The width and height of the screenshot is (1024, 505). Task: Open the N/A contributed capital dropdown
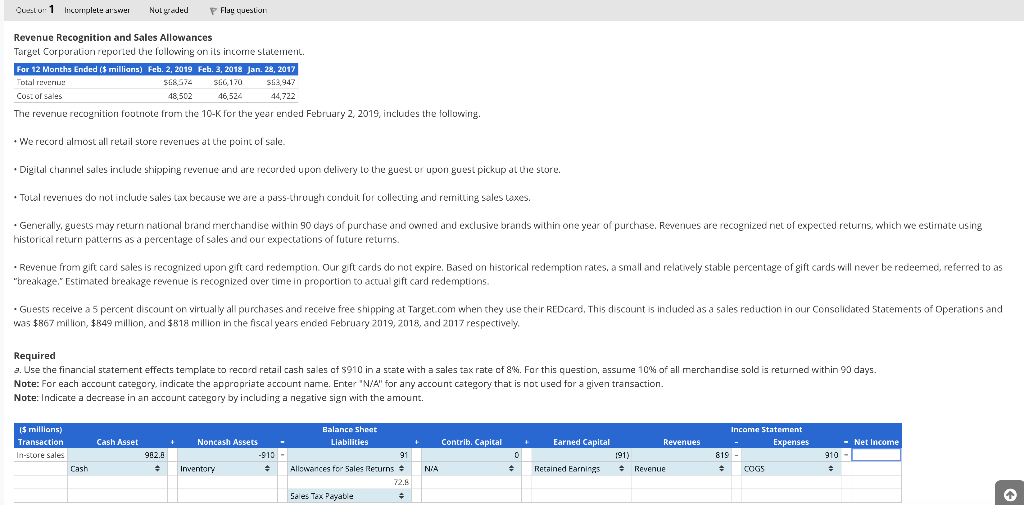[470, 468]
